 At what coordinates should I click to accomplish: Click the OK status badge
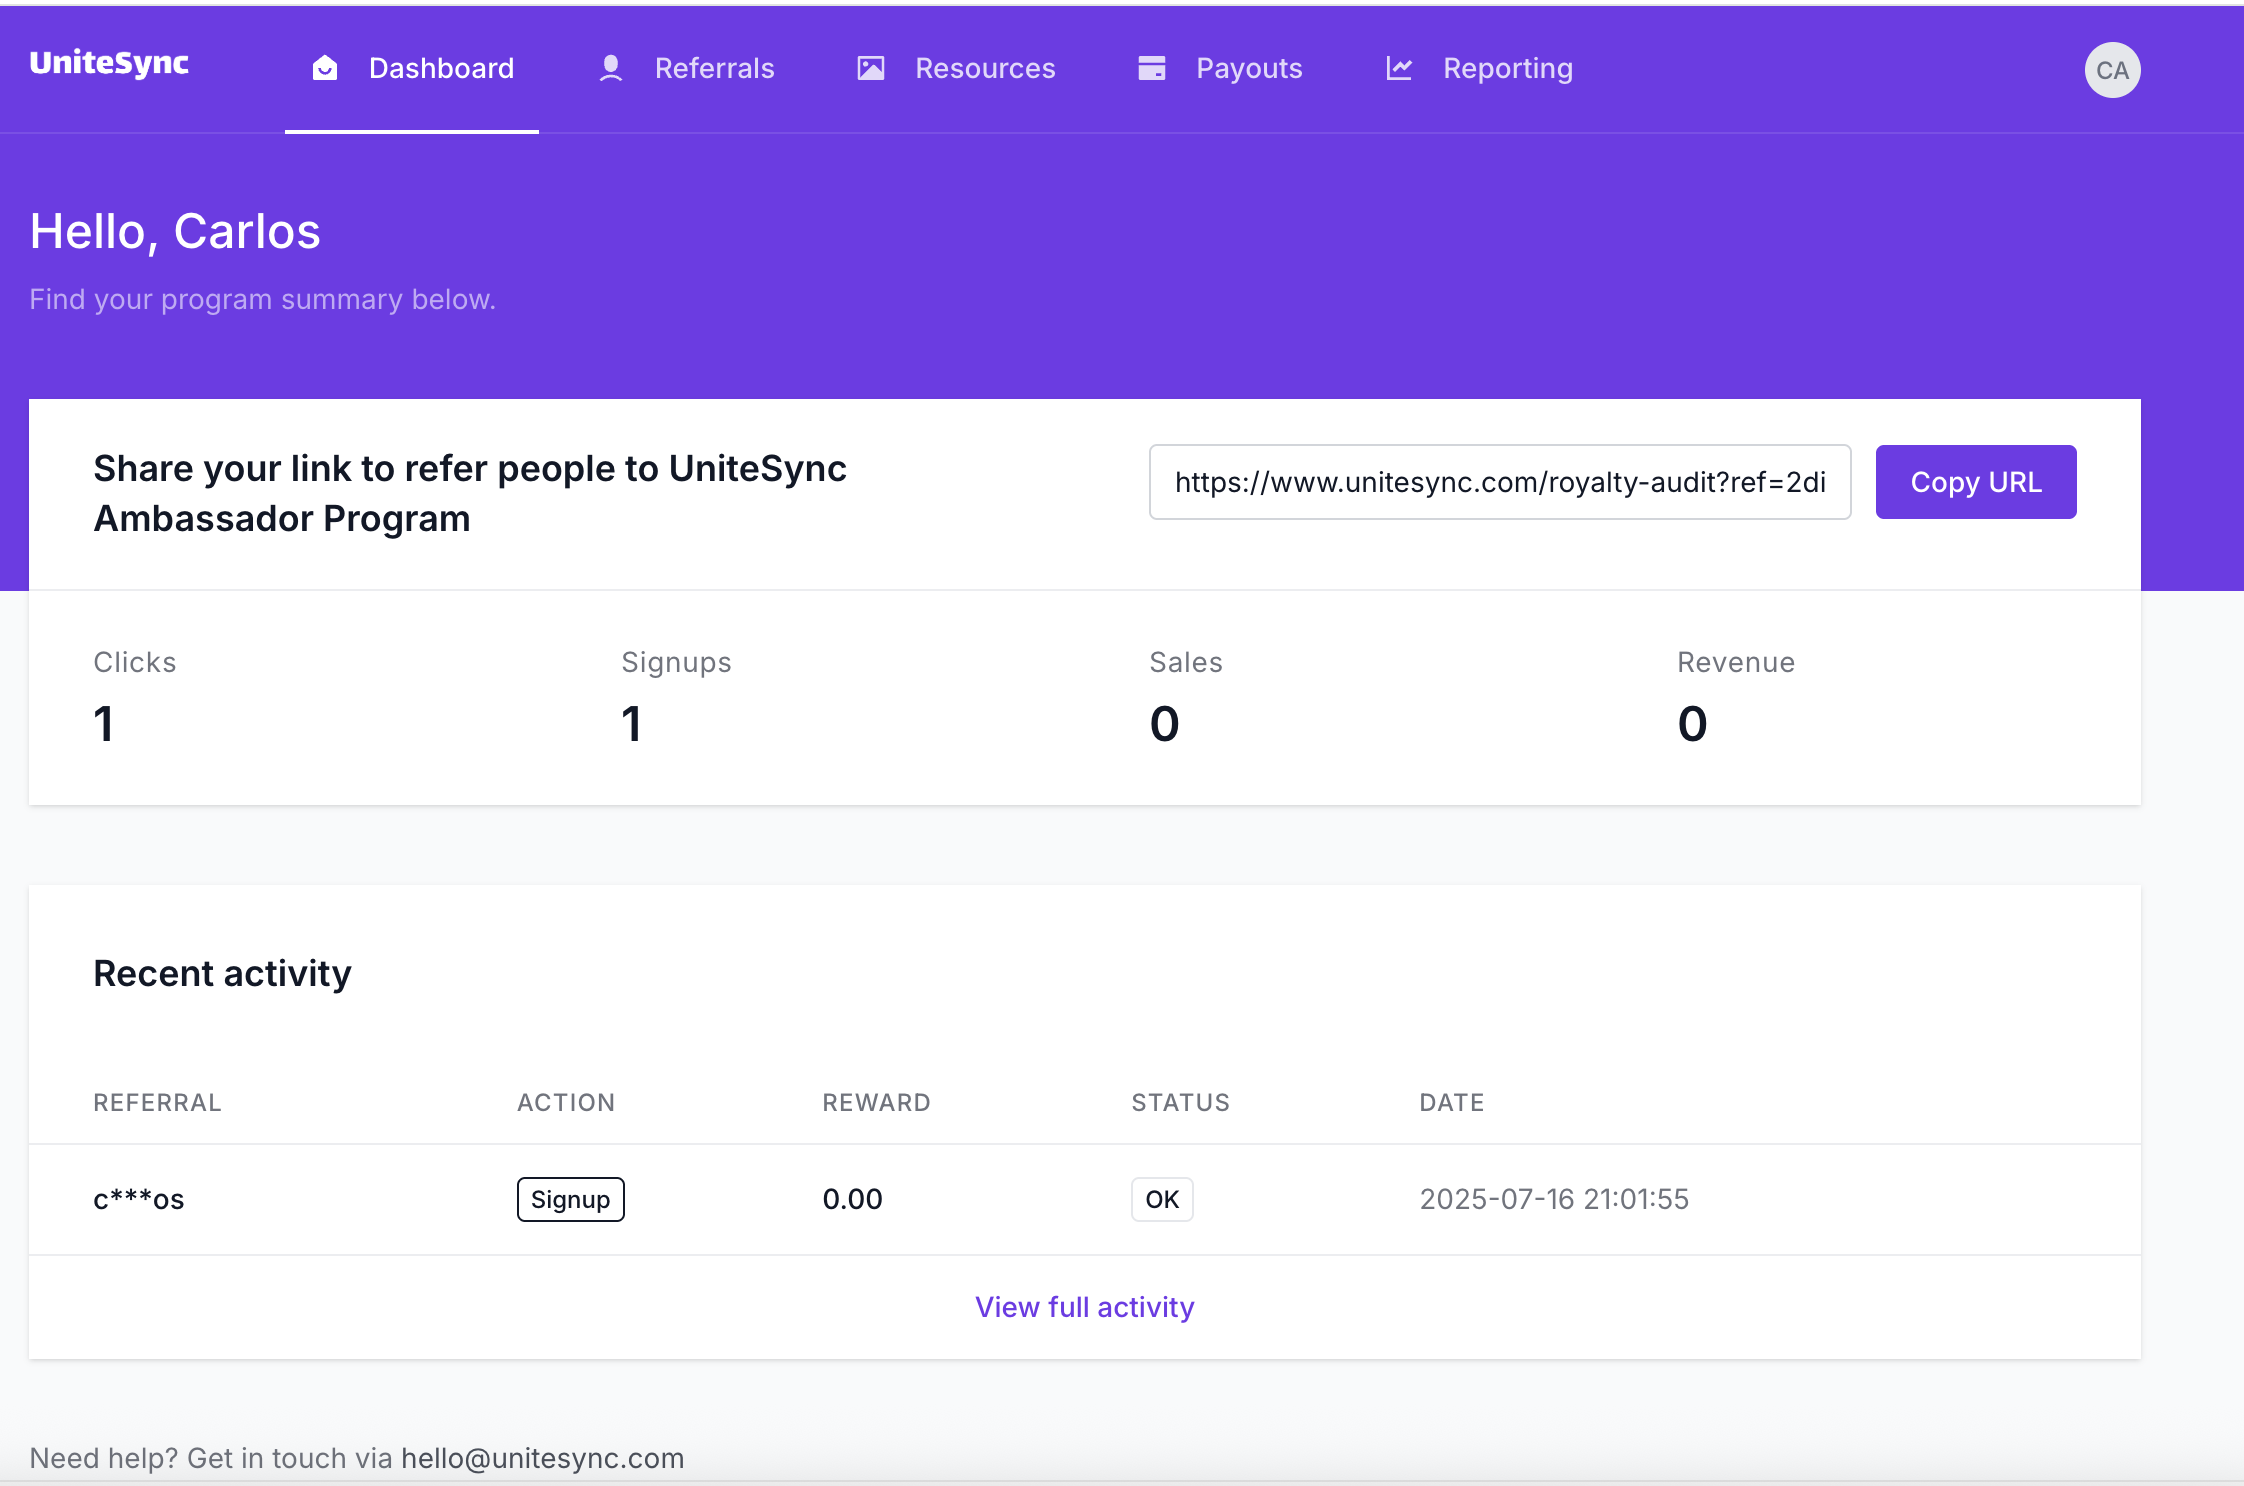1161,1199
